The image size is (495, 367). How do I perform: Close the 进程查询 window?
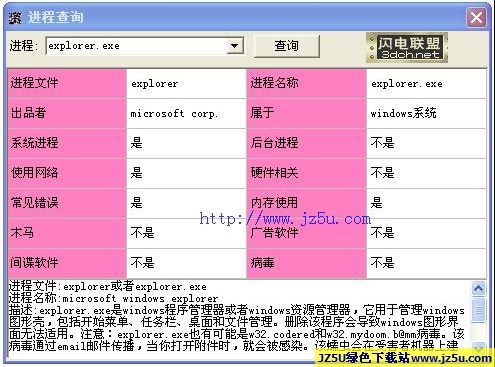tap(476, 17)
